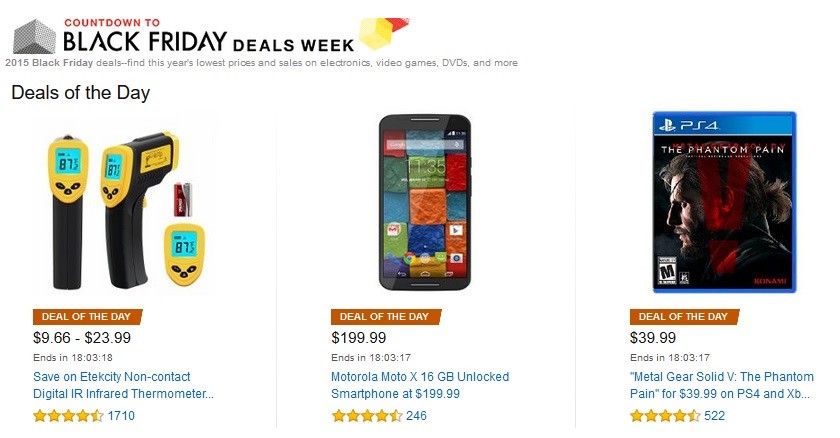
Task: View the 1710 reviews for the thermometer
Action: pyautogui.click(x=121, y=416)
